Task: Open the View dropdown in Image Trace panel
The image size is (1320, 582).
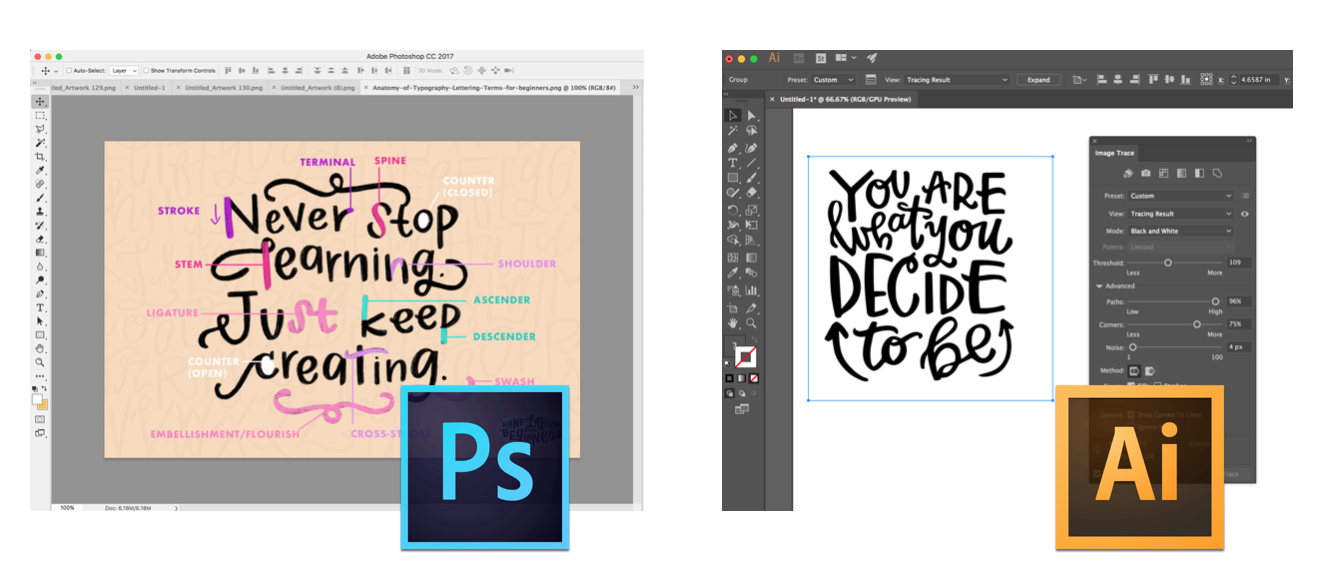Action: [x=1181, y=213]
